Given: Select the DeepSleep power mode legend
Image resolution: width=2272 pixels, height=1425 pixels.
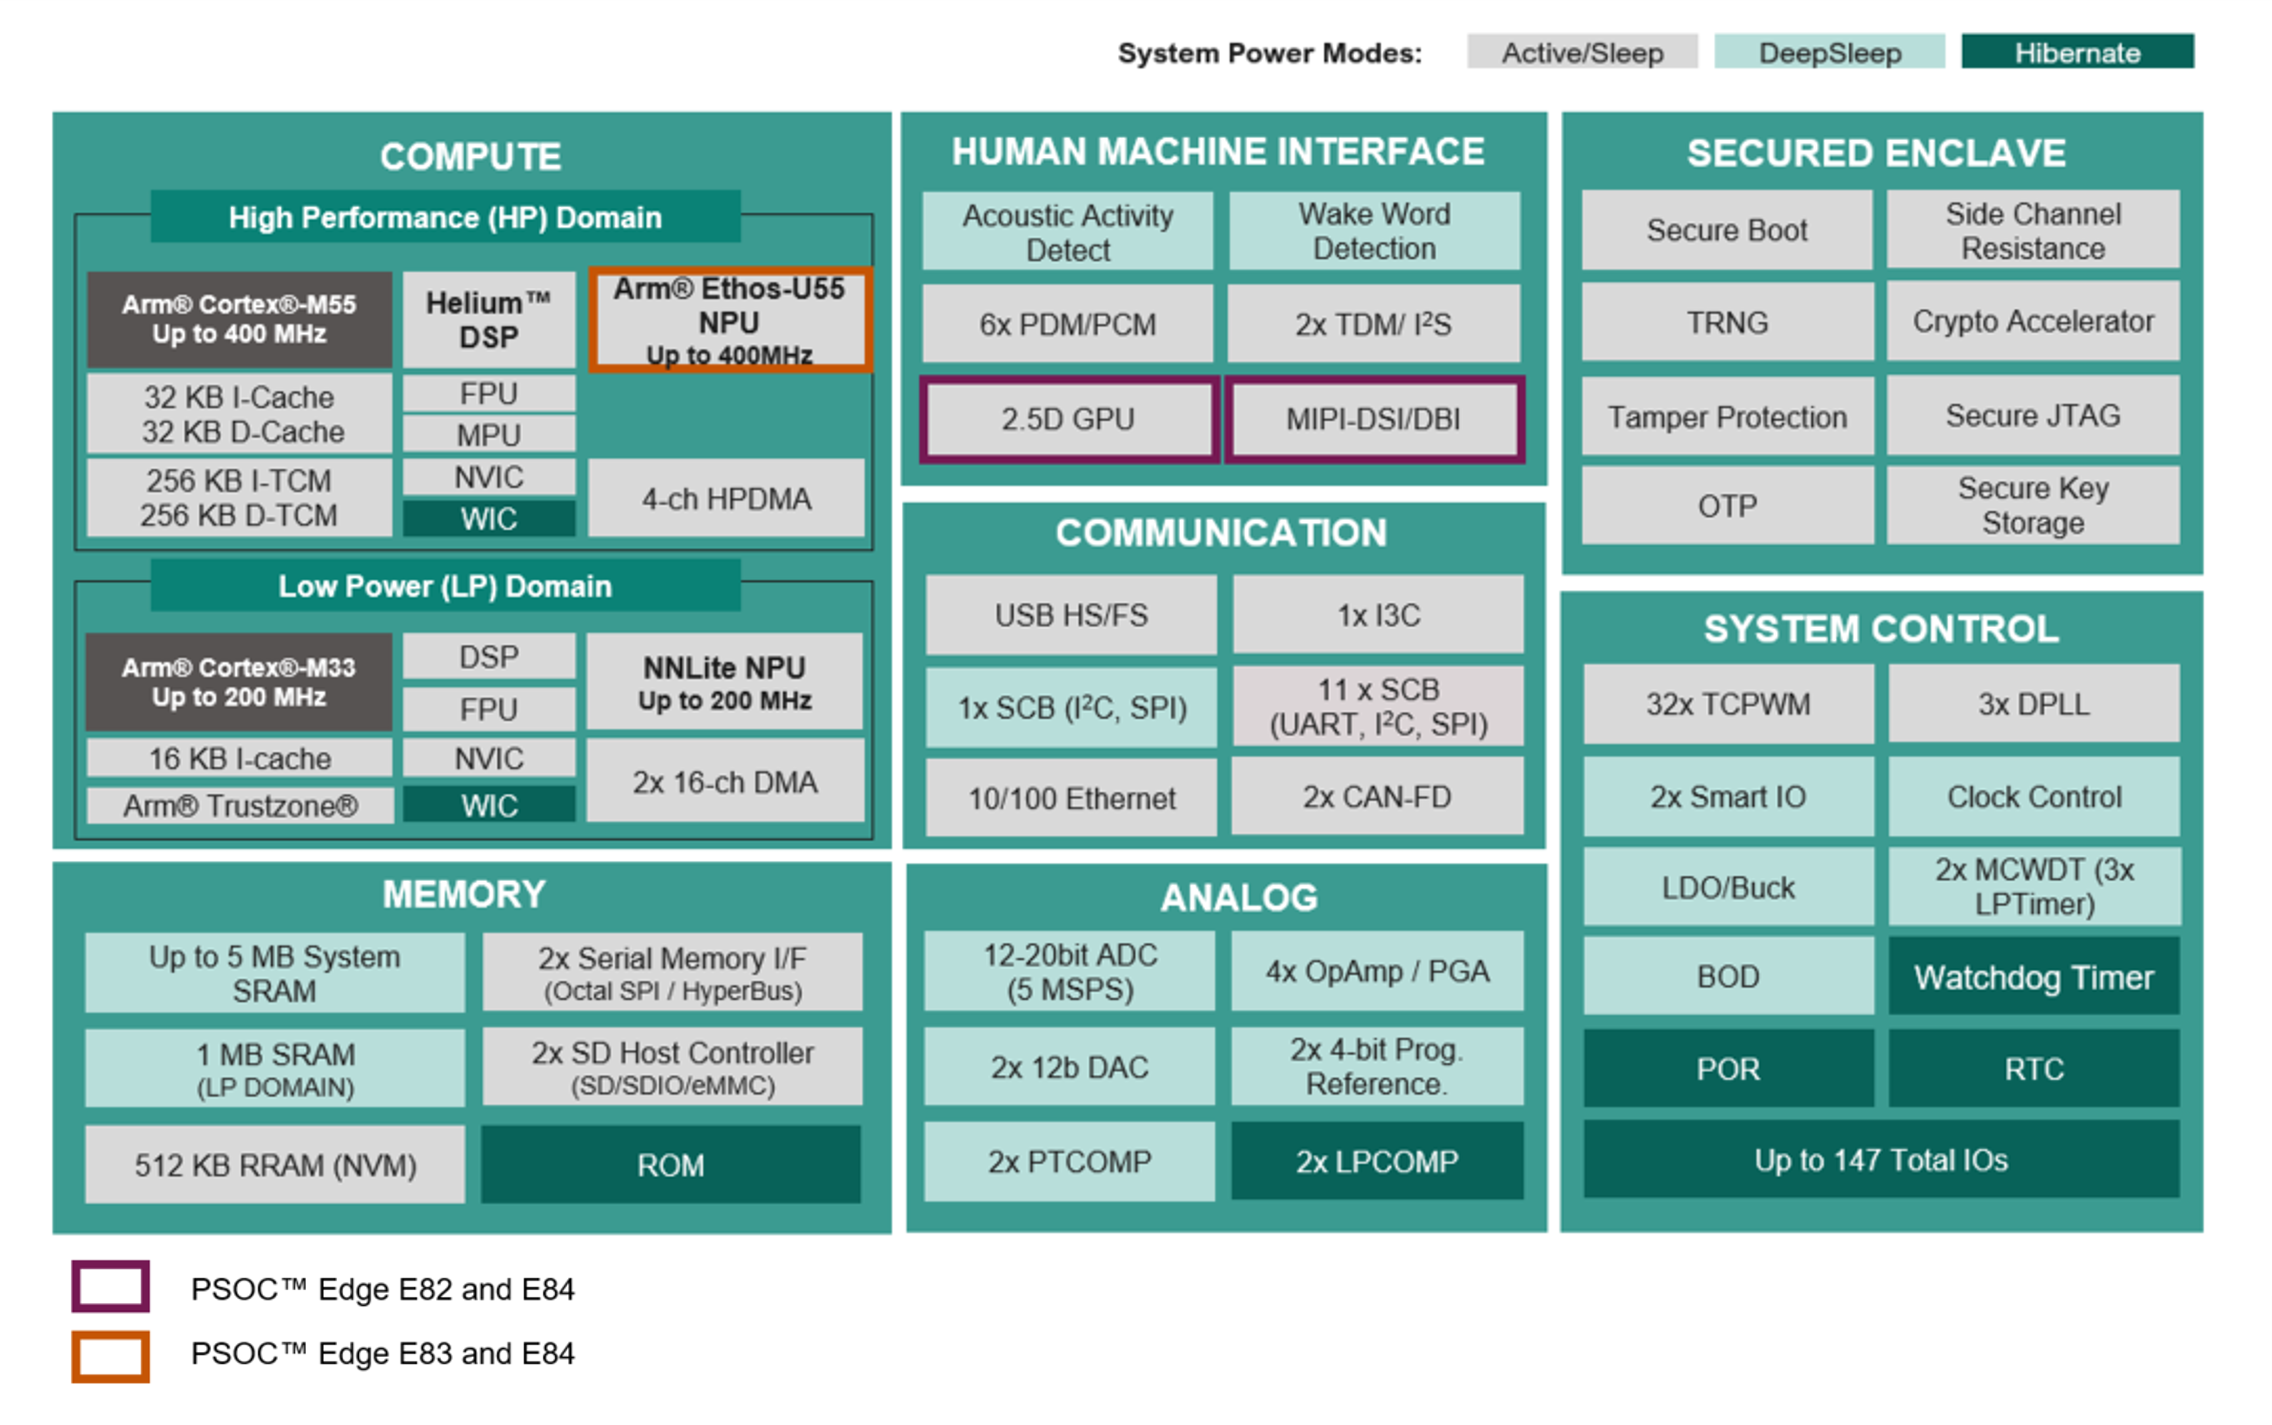Looking at the screenshot, I should coord(1828,52).
